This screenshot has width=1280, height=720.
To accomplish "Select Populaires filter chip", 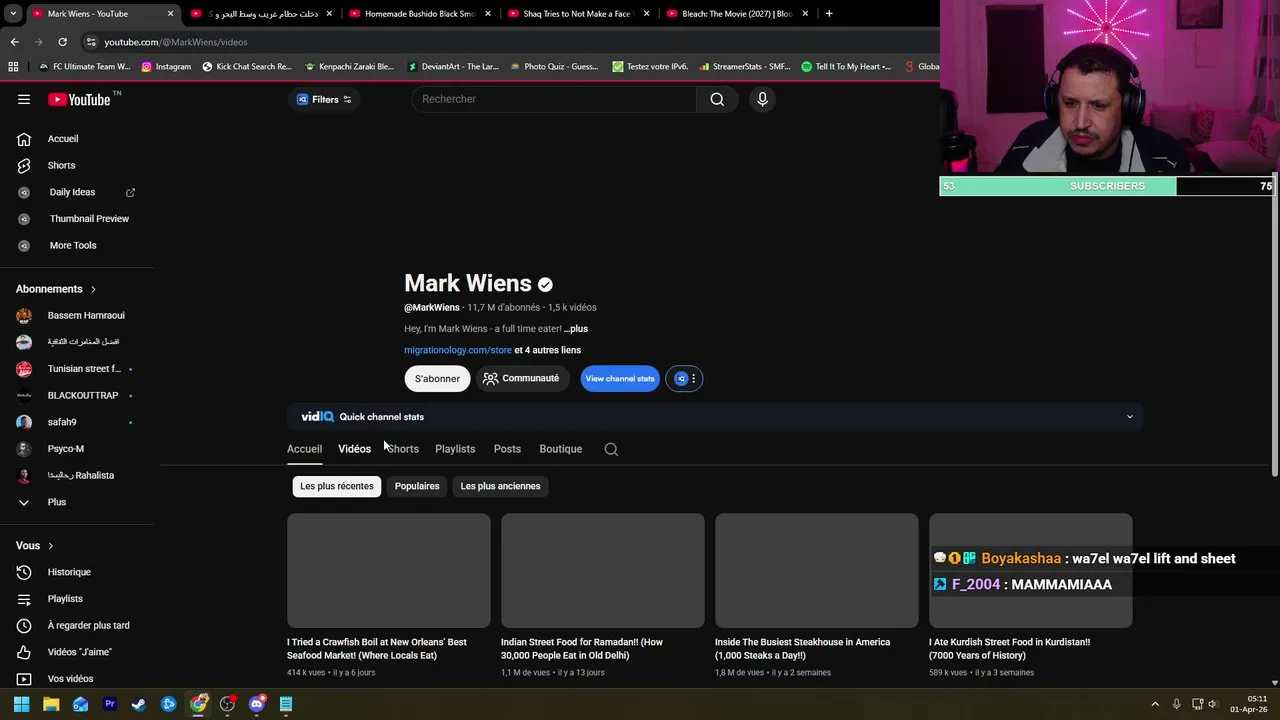I will point(417,486).
